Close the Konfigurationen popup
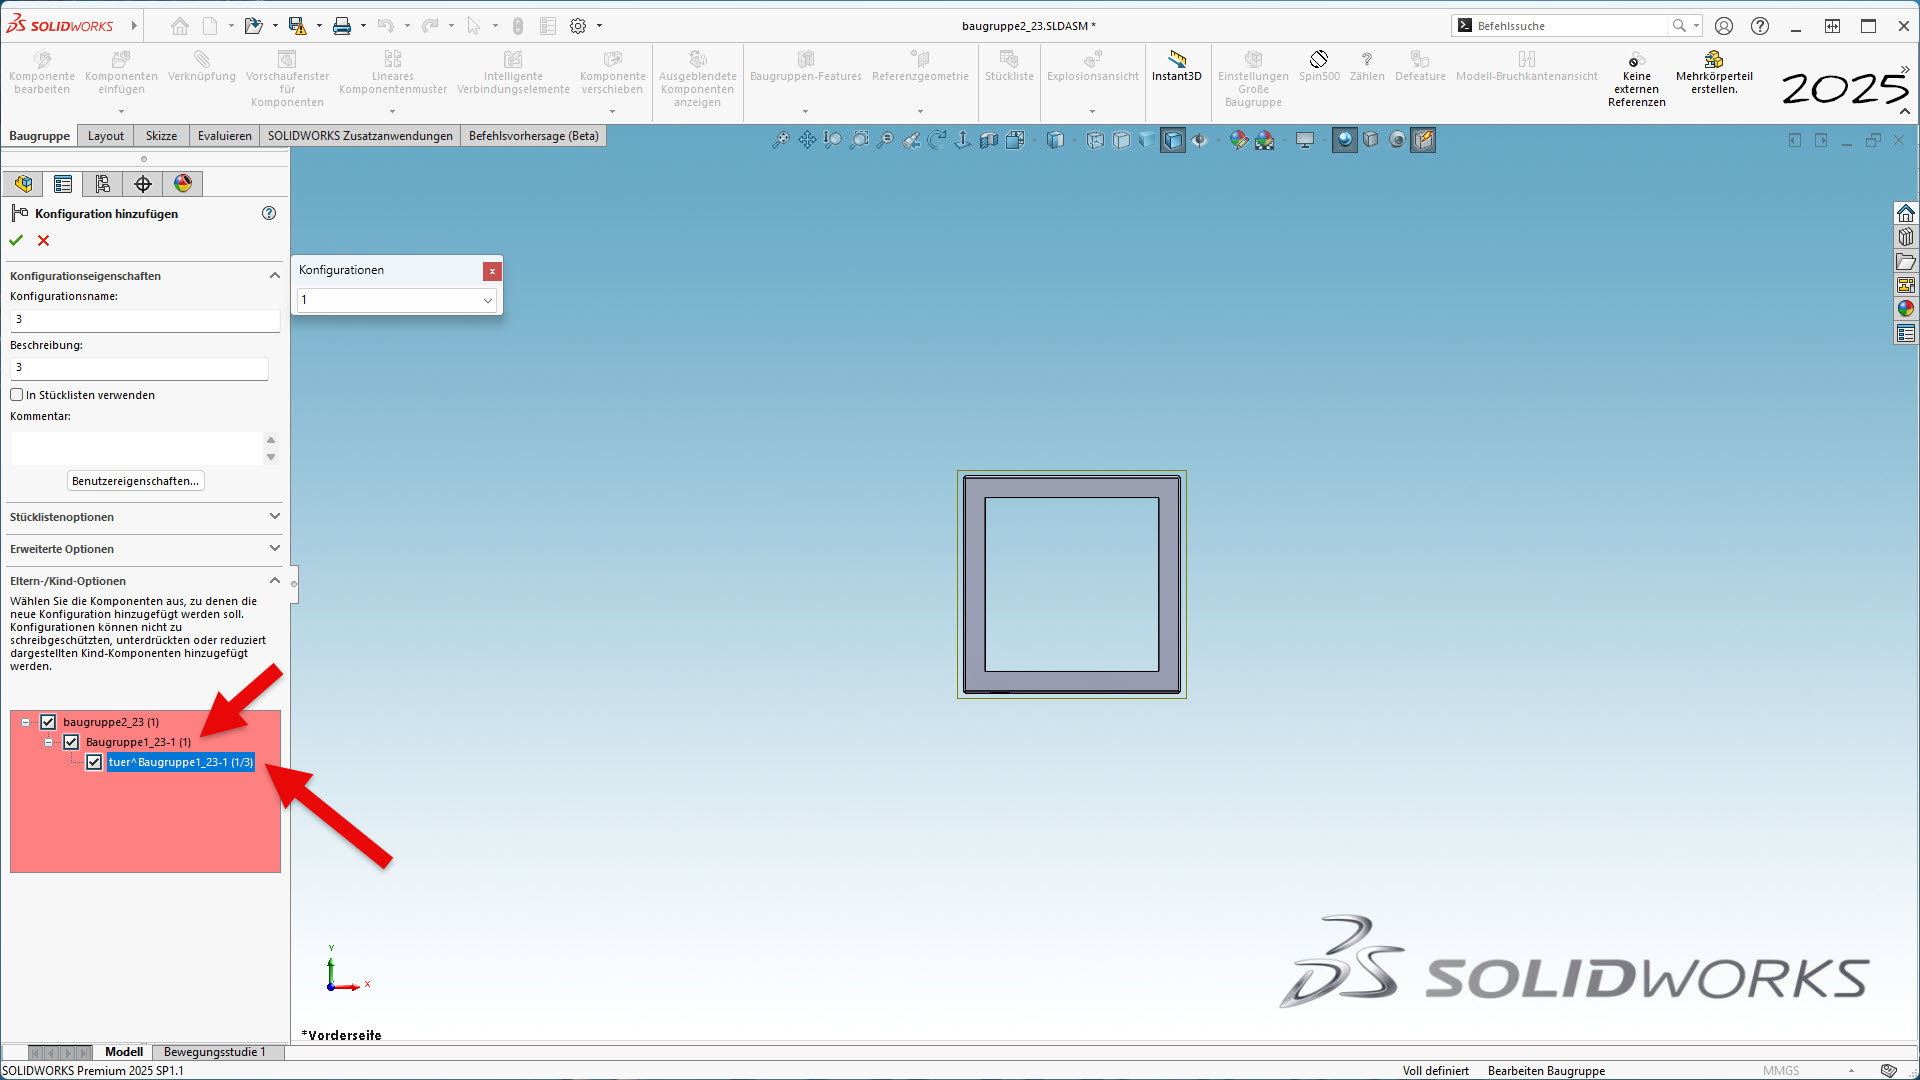 (x=492, y=271)
